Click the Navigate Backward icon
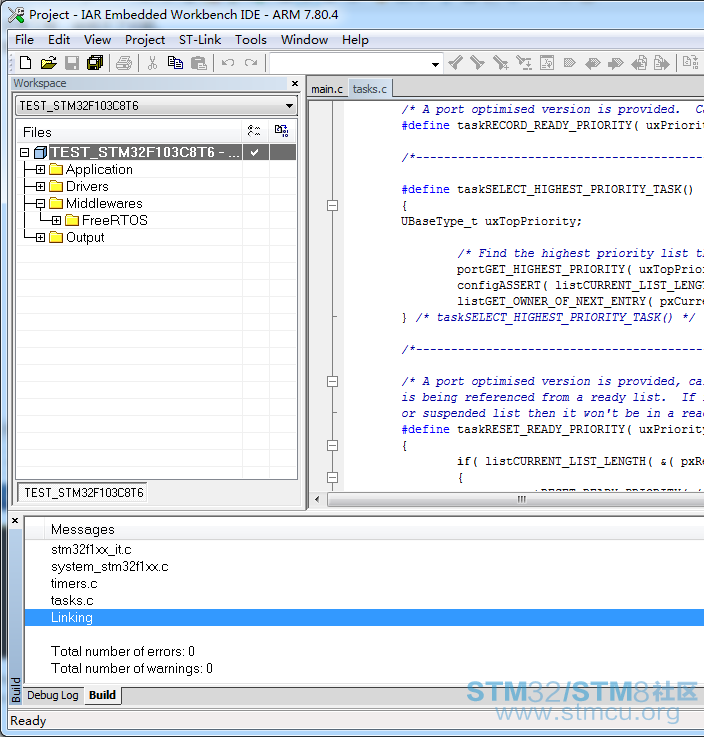This screenshot has height=737, width=704. [639, 63]
